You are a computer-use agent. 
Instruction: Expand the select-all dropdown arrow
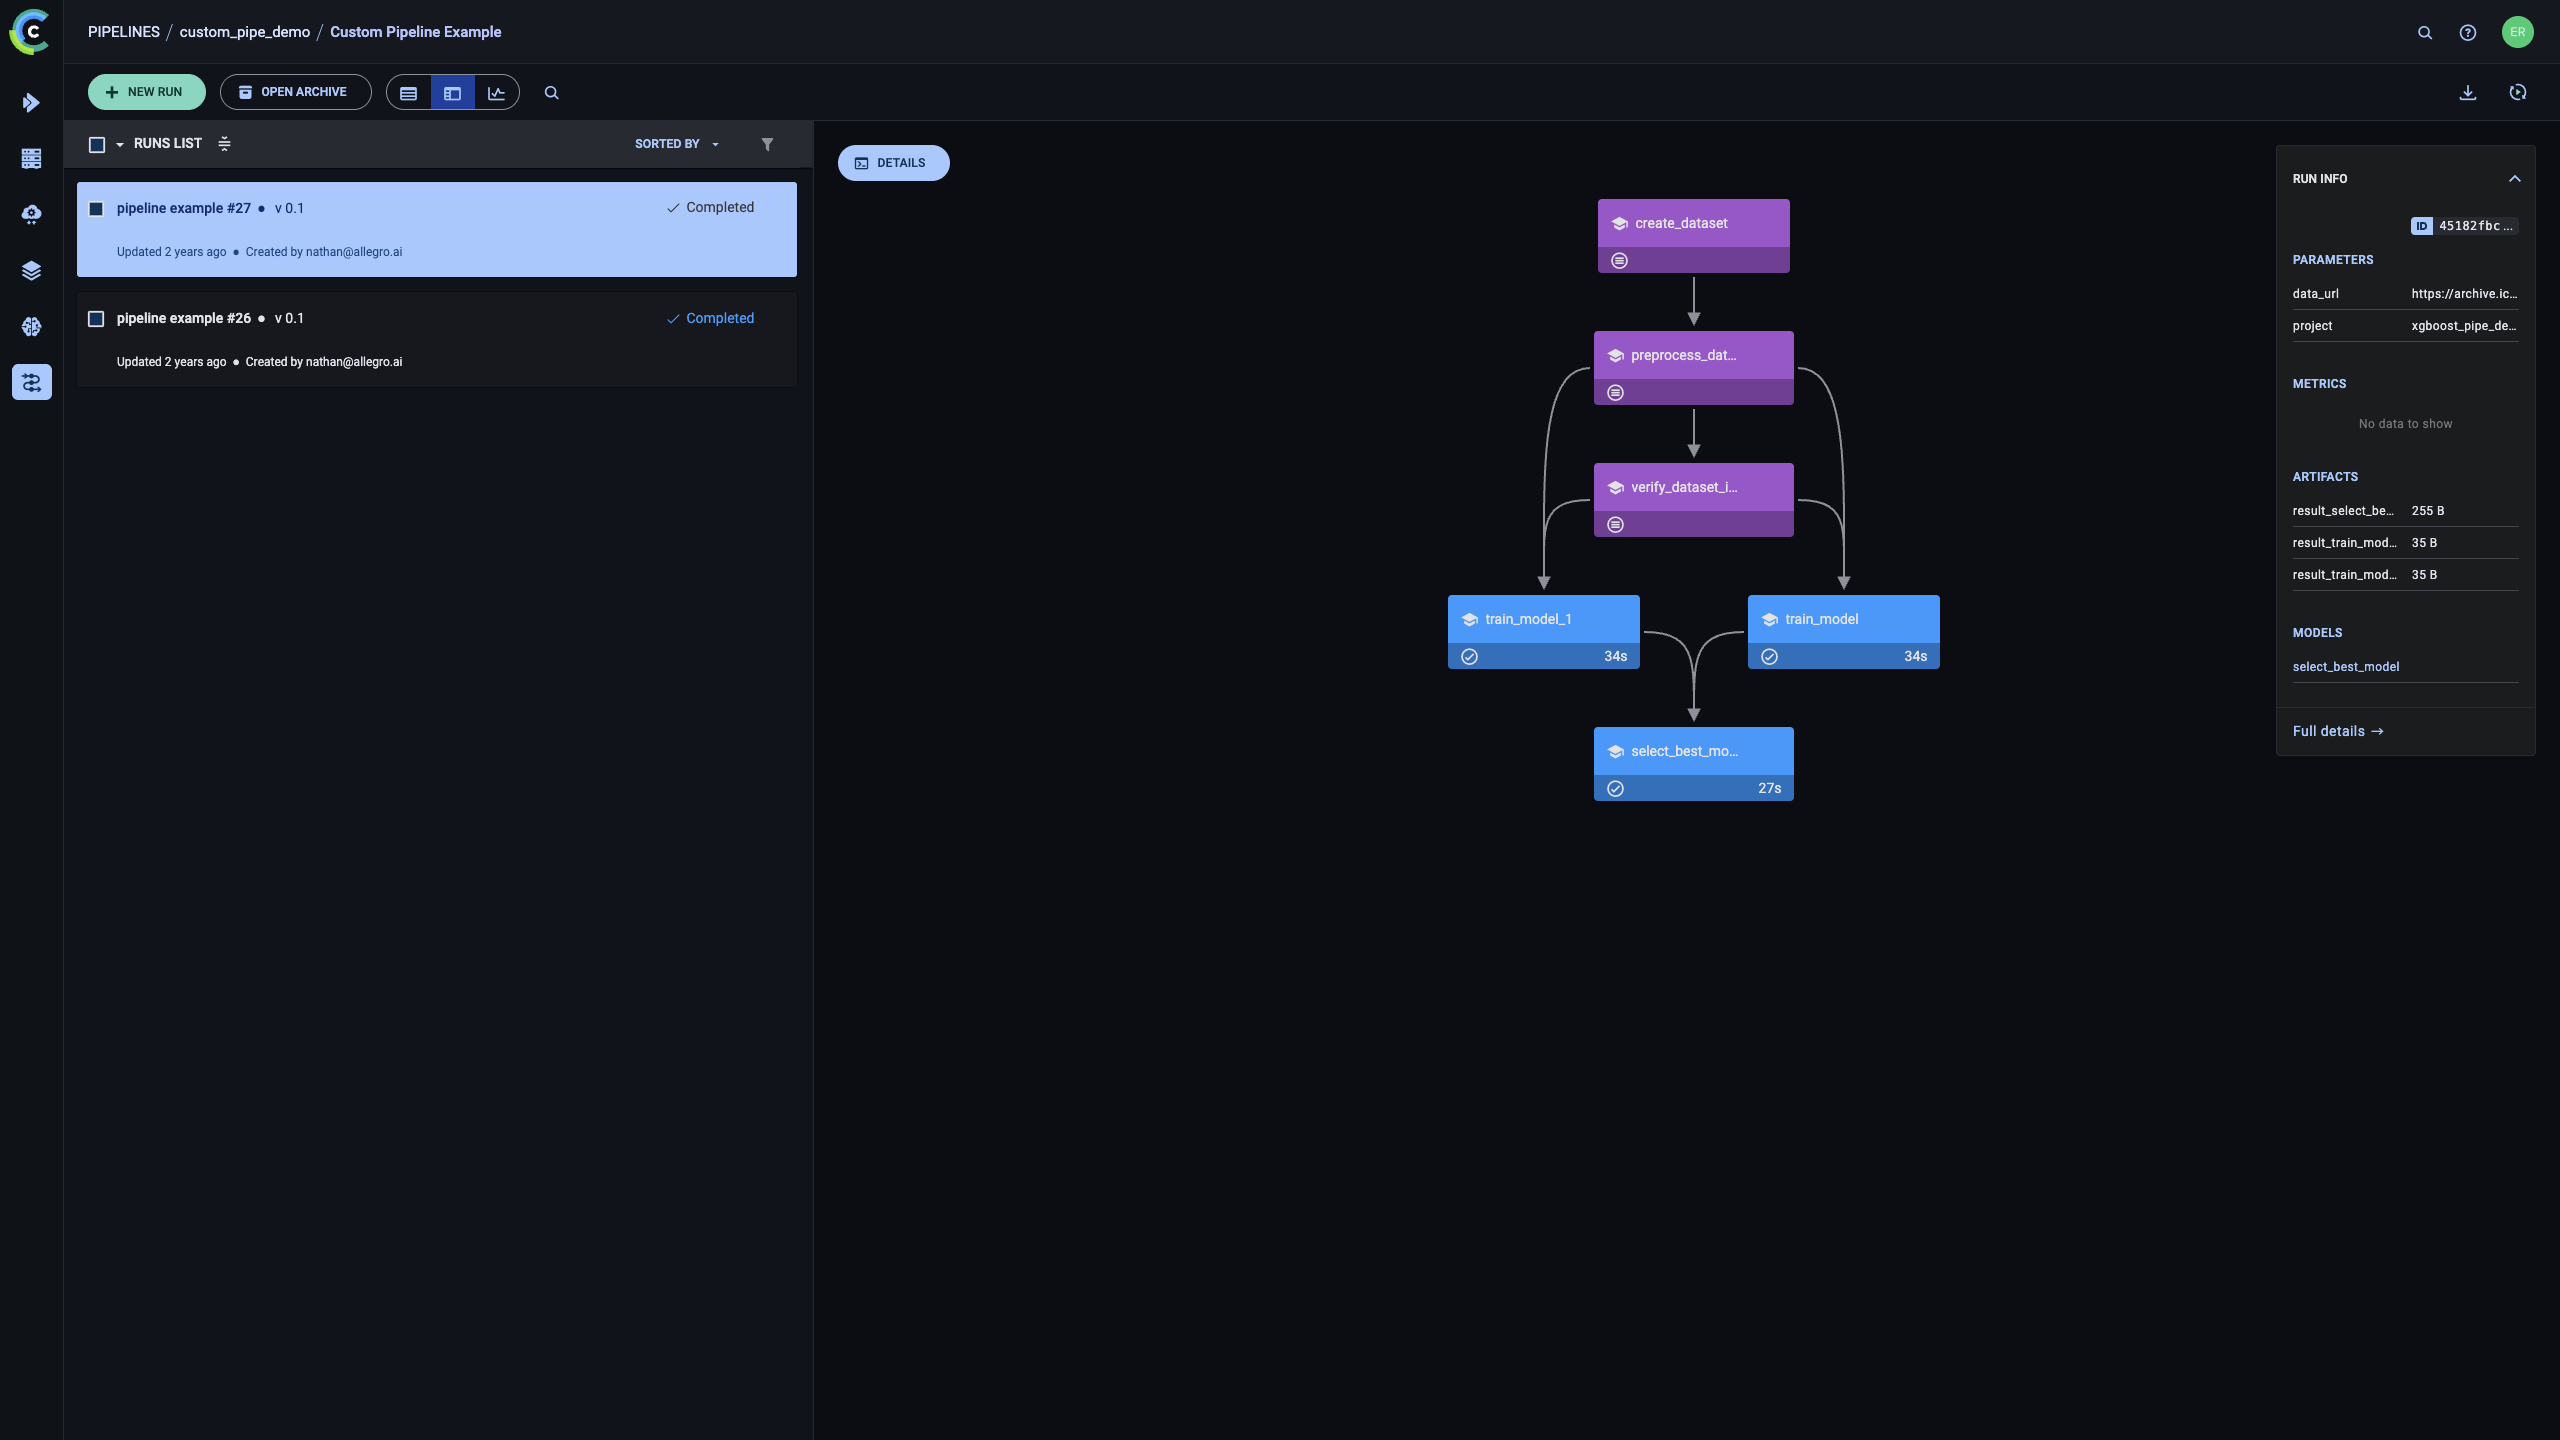pyautogui.click(x=120, y=144)
